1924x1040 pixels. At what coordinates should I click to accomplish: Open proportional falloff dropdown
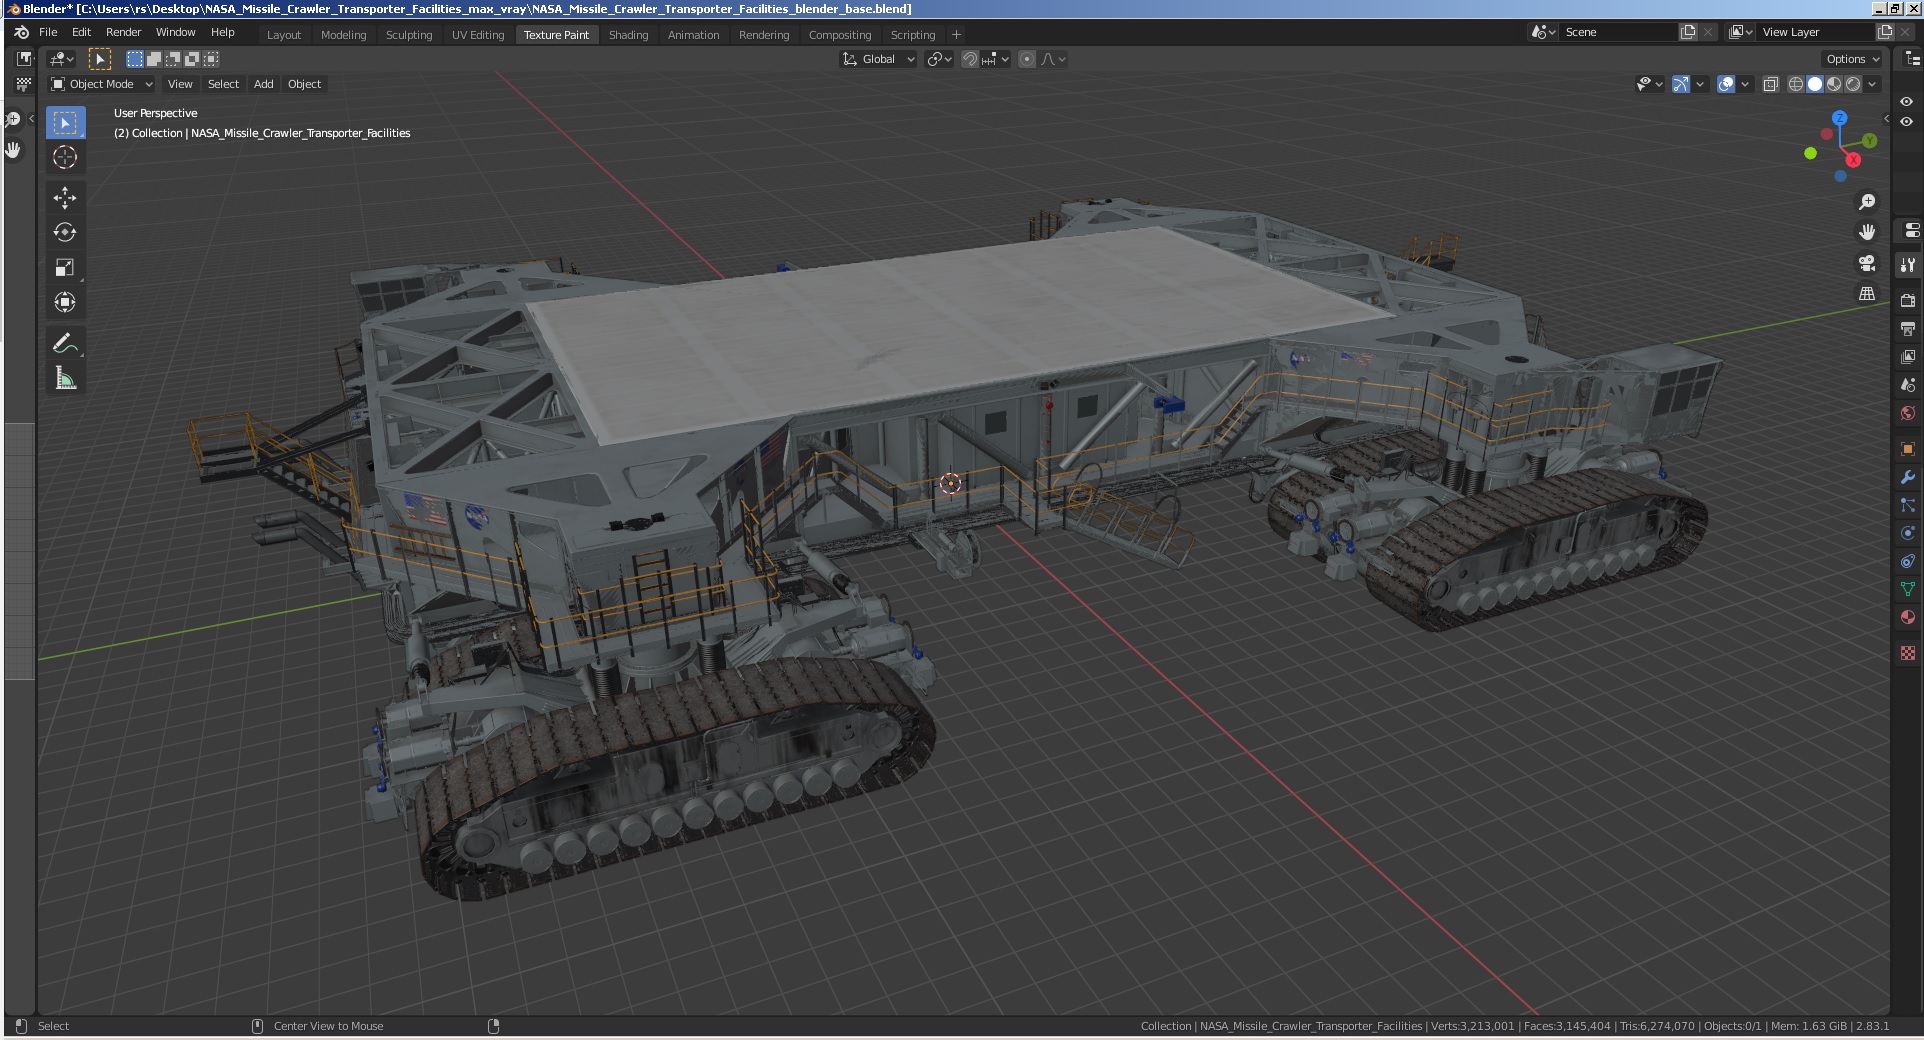(x=1054, y=59)
